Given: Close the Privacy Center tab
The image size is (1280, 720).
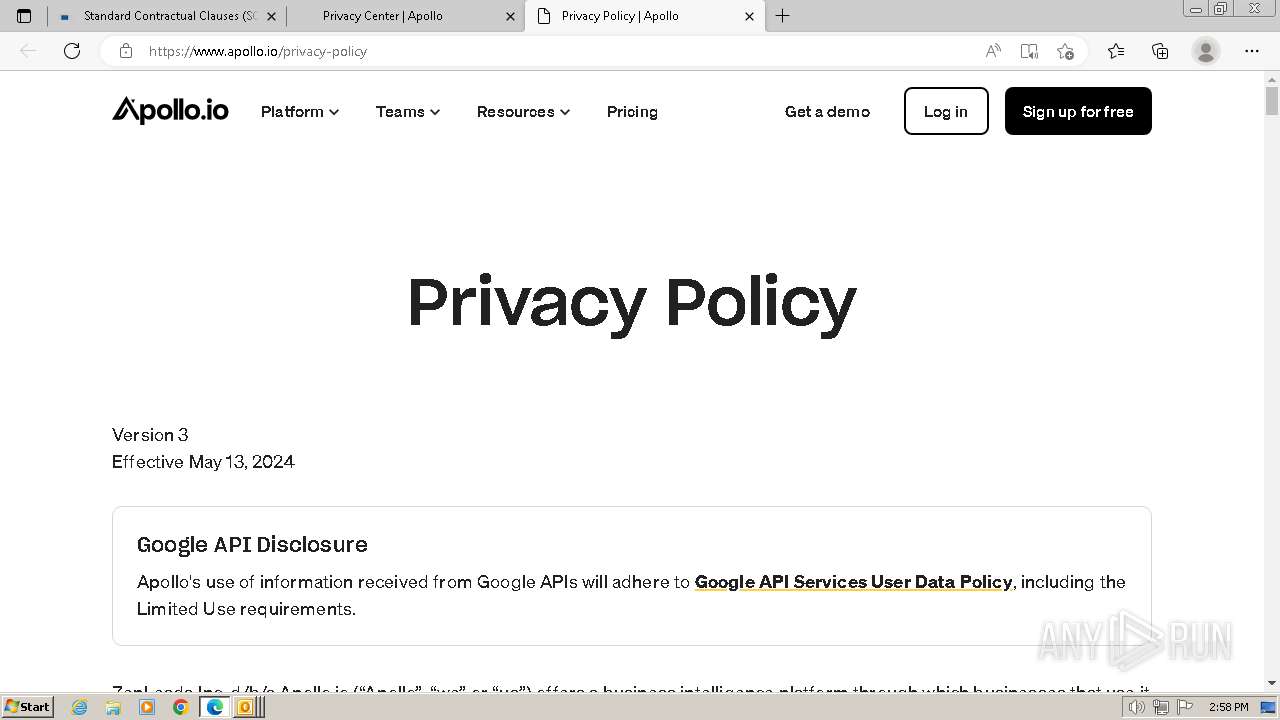Looking at the screenshot, I should click(510, 16).
